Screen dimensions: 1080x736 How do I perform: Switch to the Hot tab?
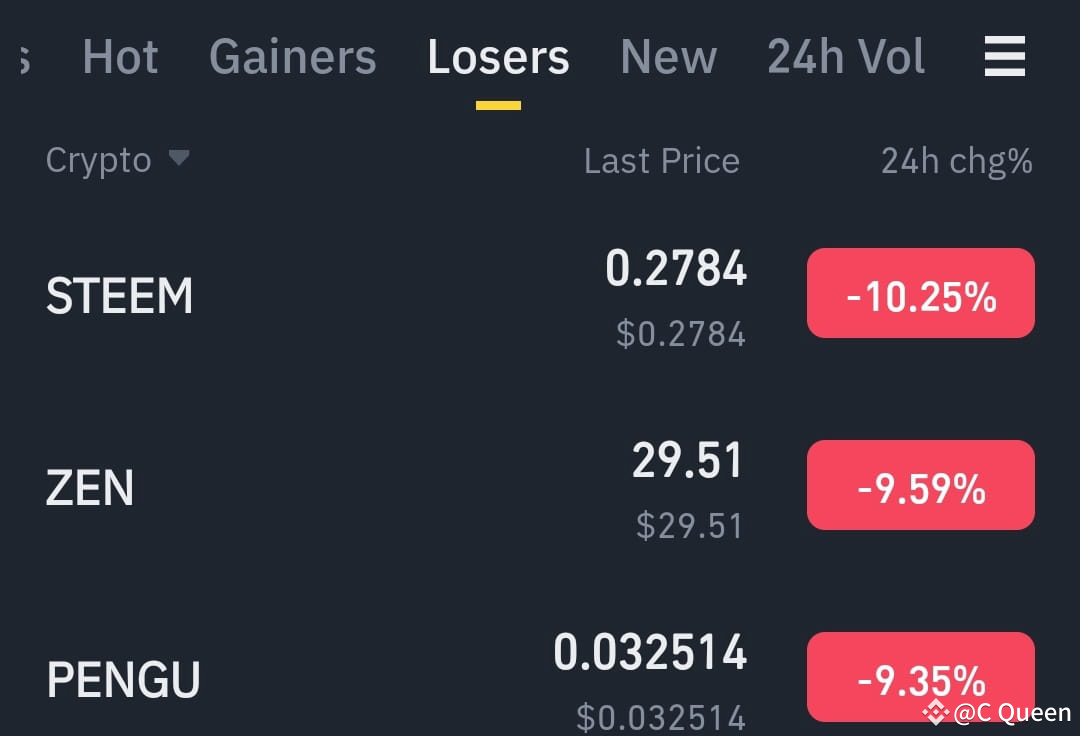coord(120,57)
